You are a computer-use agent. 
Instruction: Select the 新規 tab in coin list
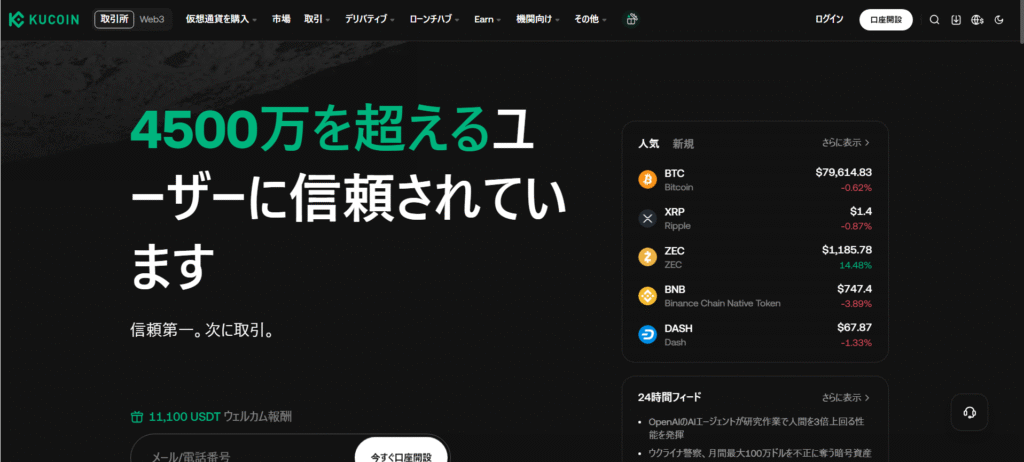(683, 144)
